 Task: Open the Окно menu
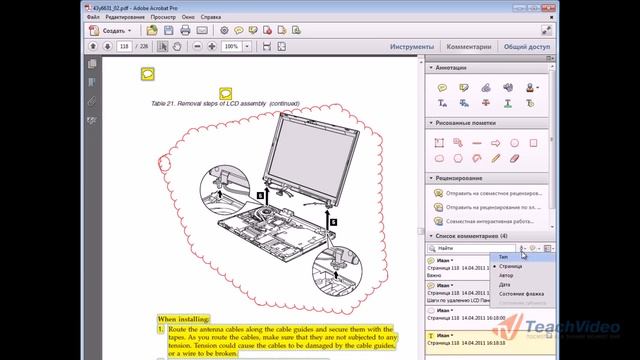point(188,17)
